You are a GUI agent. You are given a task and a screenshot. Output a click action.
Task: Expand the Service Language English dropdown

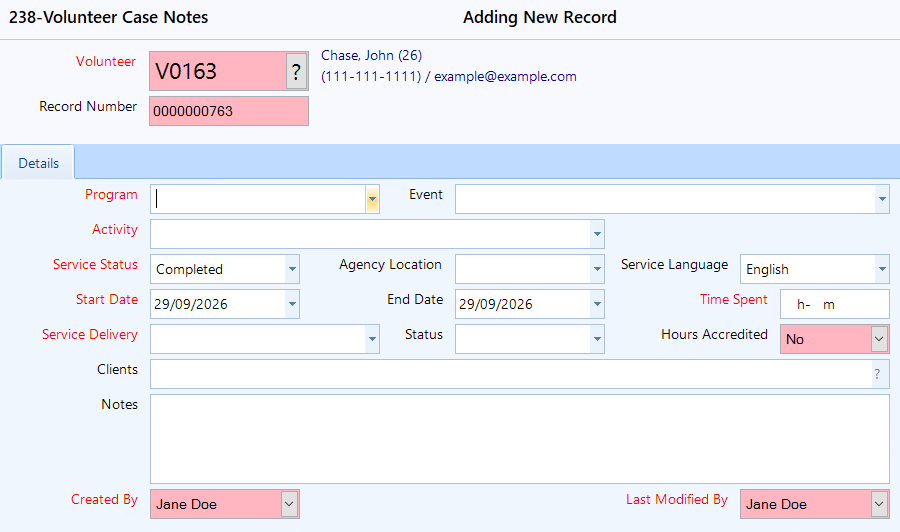[882, 269]
